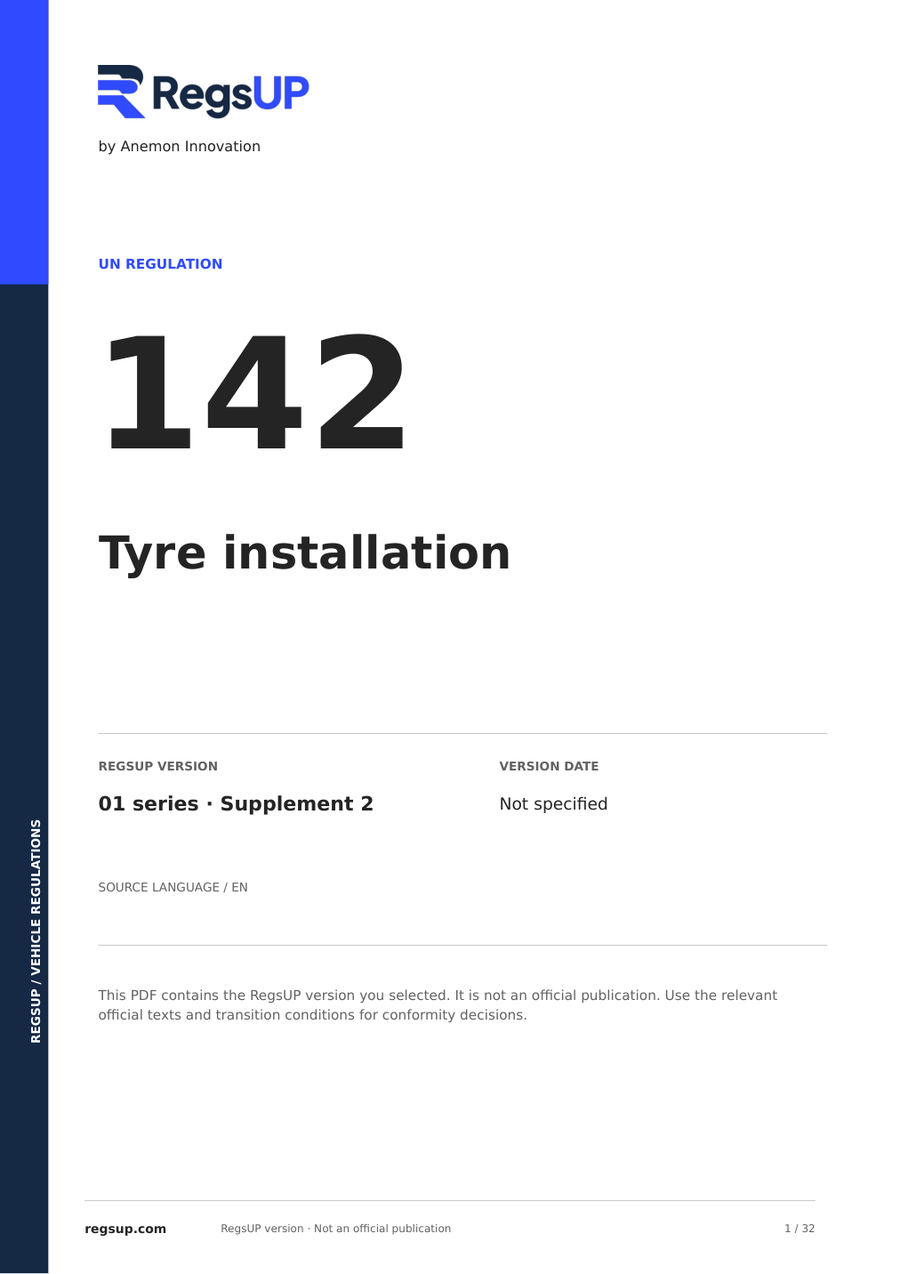Click 'SOURCE LANGUAGE / EN' text
Image resolution: width=900 pixels, height=1274 pixels.
click(173, 887)
